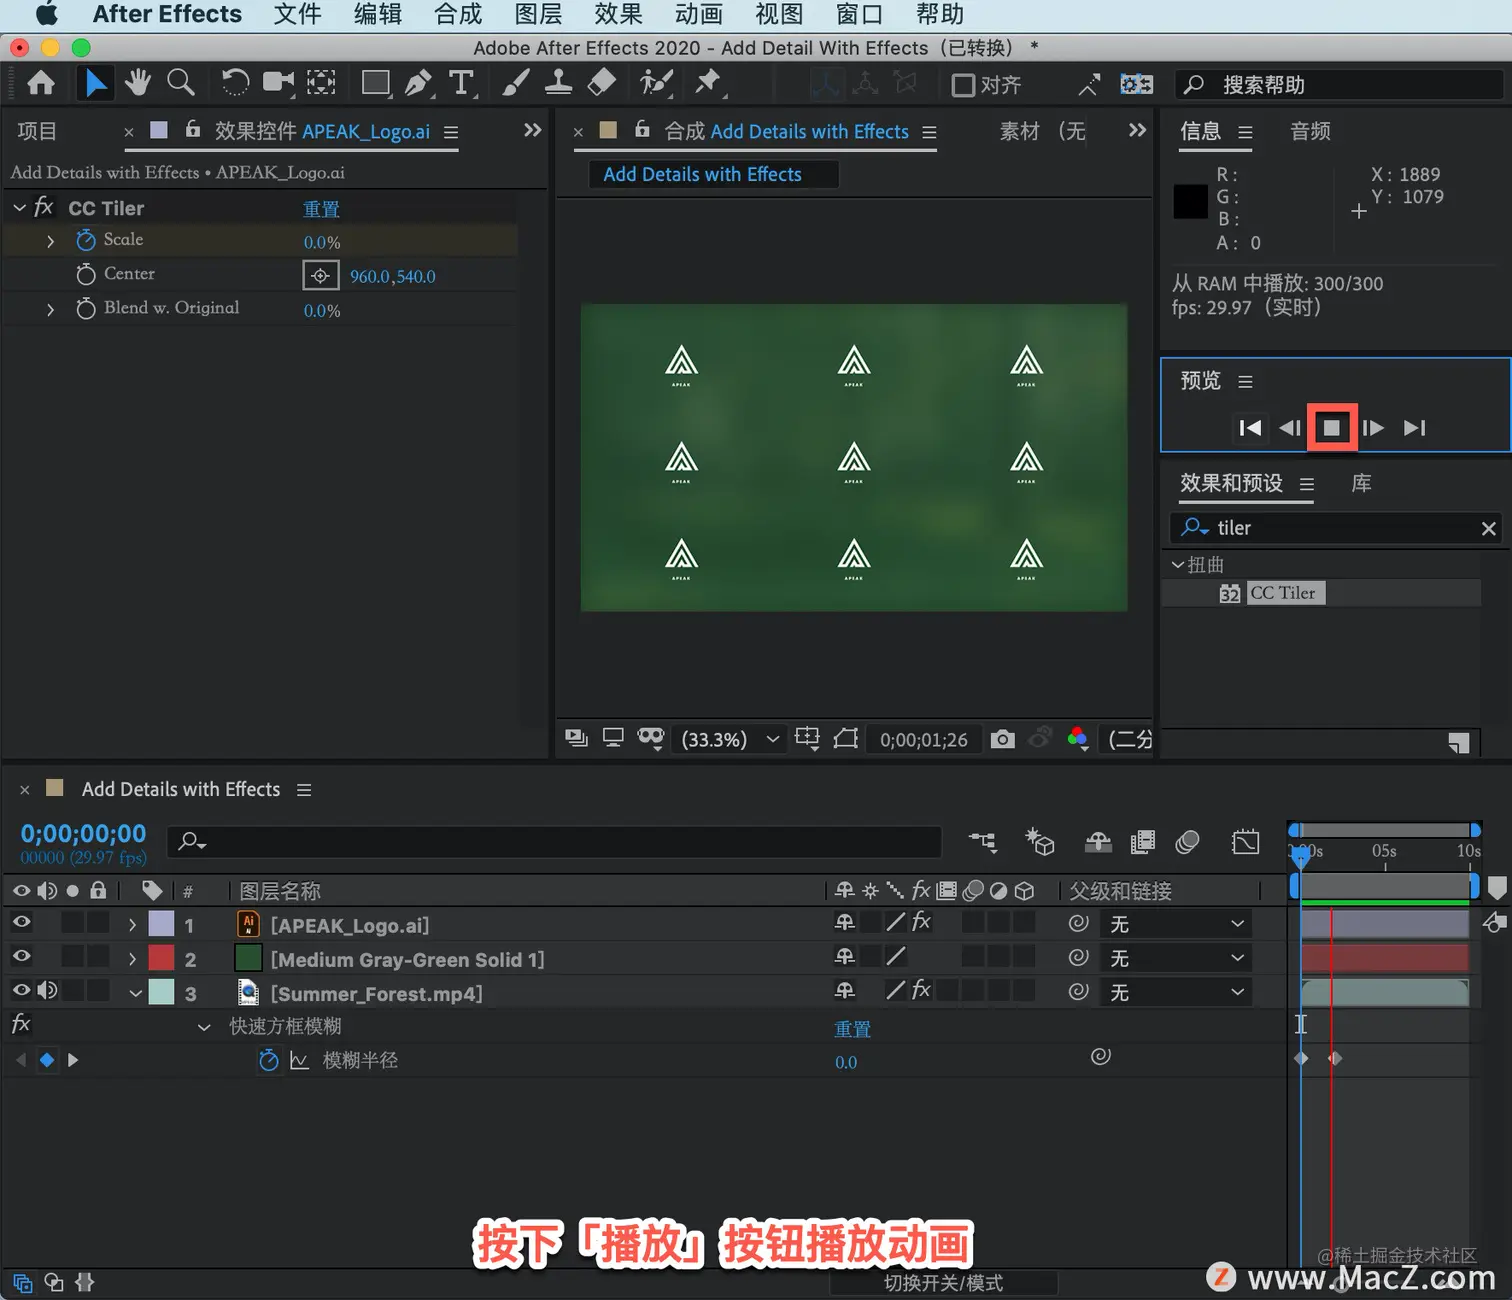This screenshot has width=1512, height=1300.
Task: Expand the APEAK_Logo.ai layer properties
Action: [132, 925]
